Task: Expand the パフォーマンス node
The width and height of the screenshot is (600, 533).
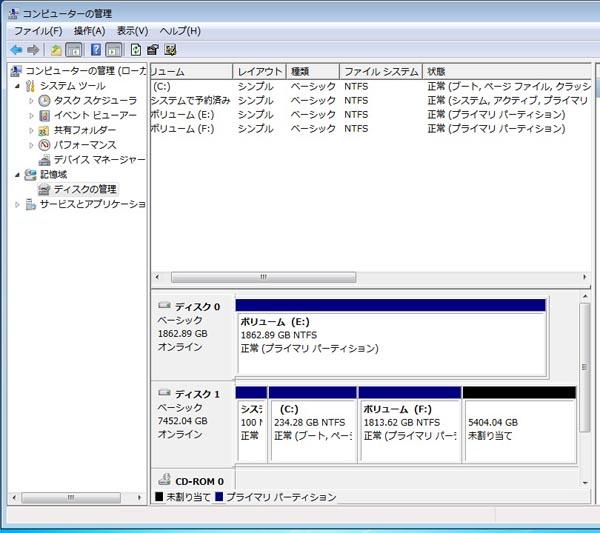Action: click(x=31, y=145)
